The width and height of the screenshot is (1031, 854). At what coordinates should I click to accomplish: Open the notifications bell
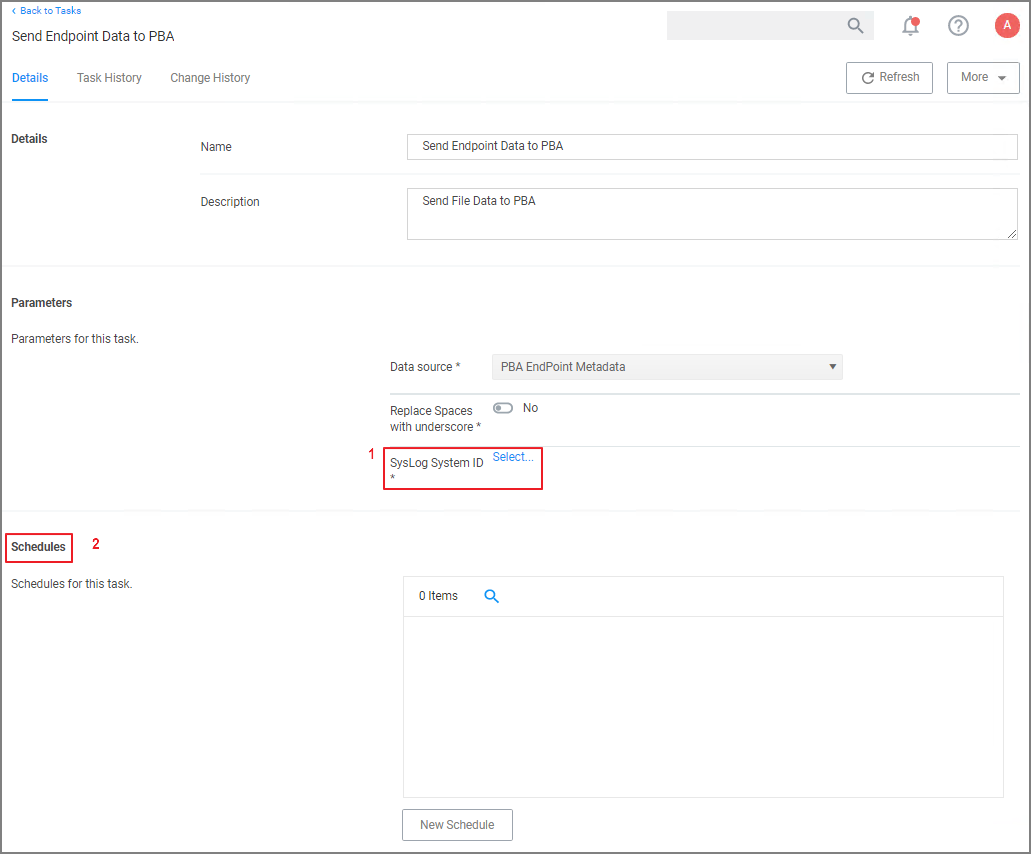pos(910,26)
